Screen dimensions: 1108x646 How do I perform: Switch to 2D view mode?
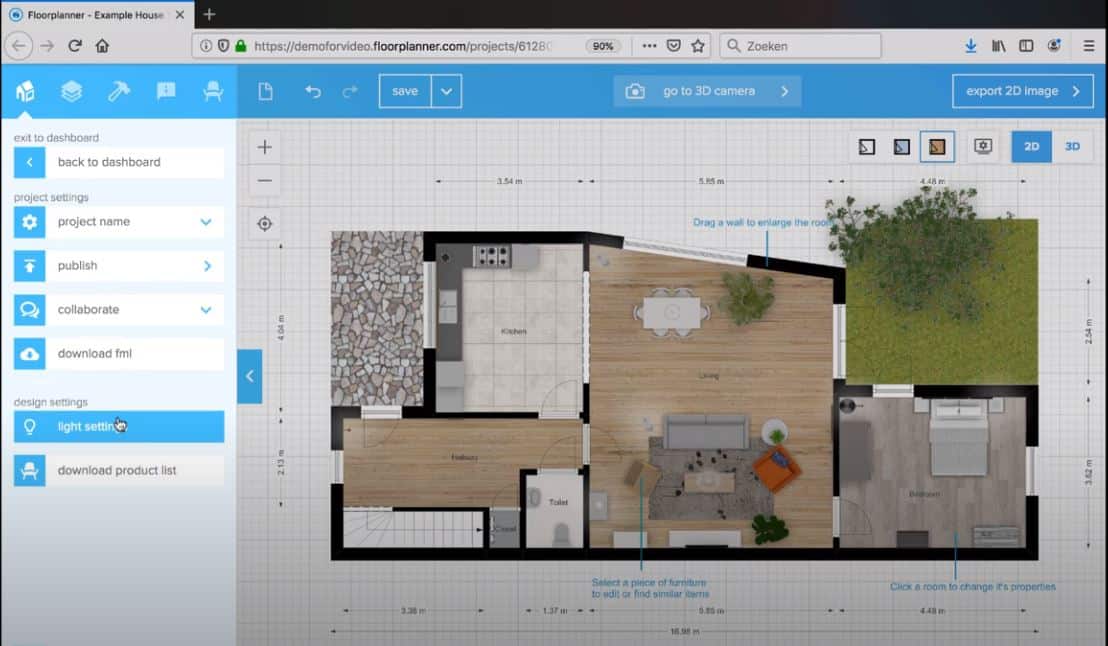pos(1032,146)
